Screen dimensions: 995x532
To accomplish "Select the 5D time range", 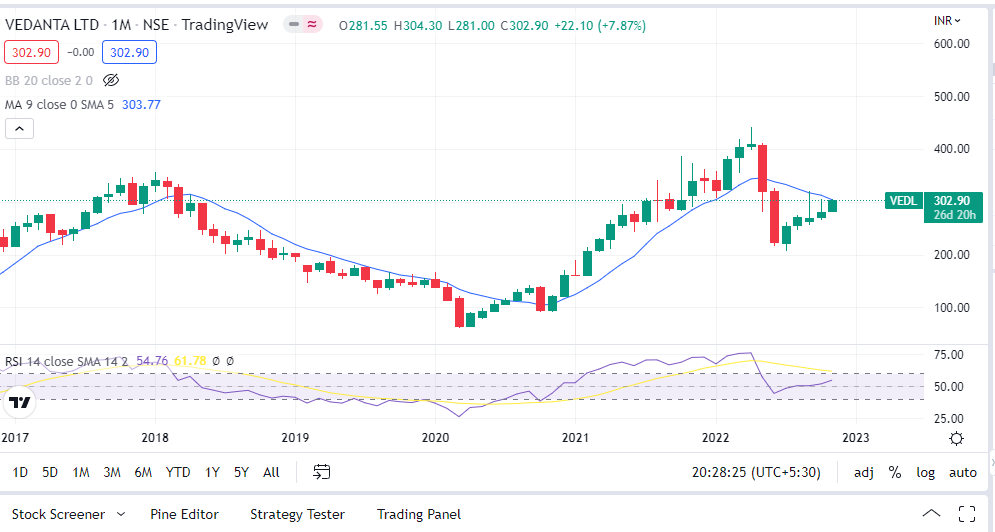I will coord(50,472).
